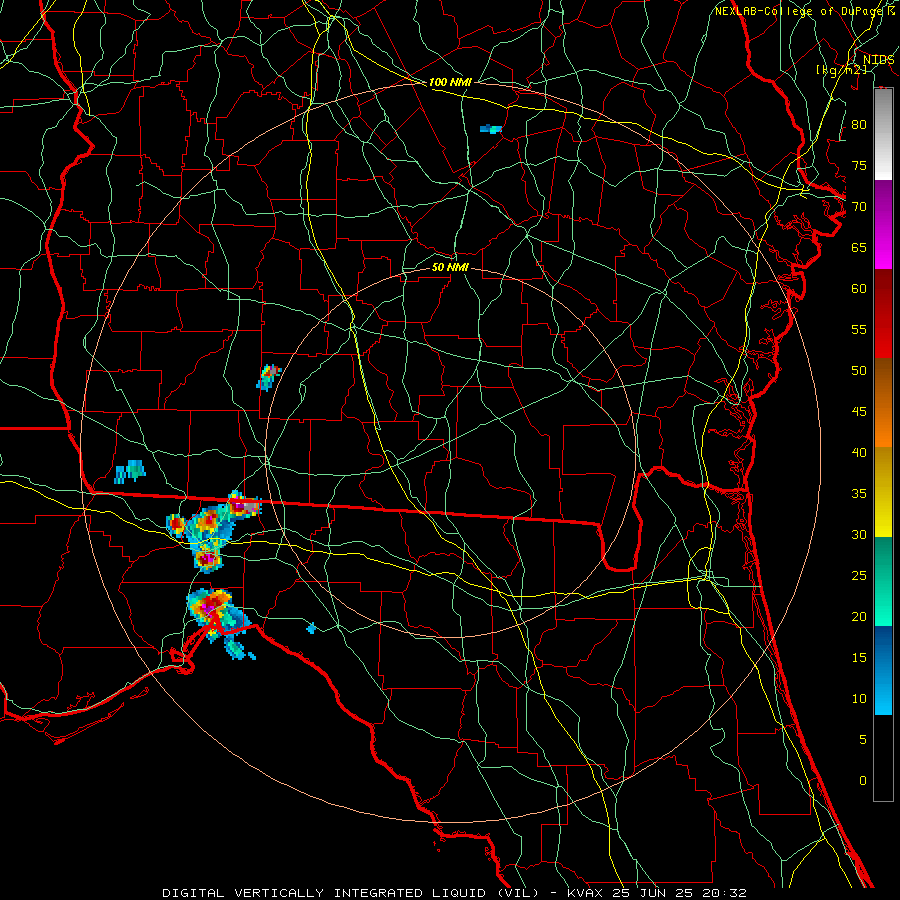Click the small blue echo near the 100 NMI label
Screen dimensions: 900x900
tap(491, 129)
